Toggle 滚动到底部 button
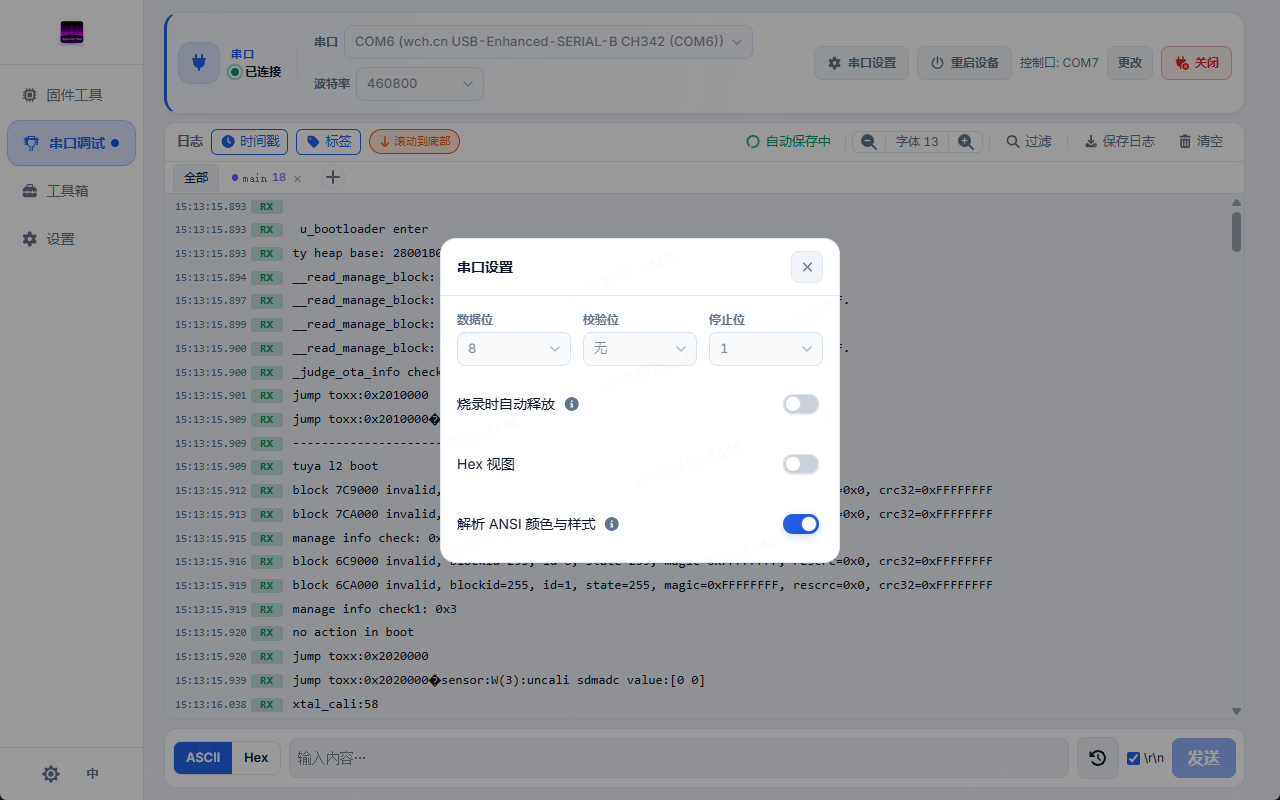Screen dimensions: 1280x800 click(x=415, y=142)
